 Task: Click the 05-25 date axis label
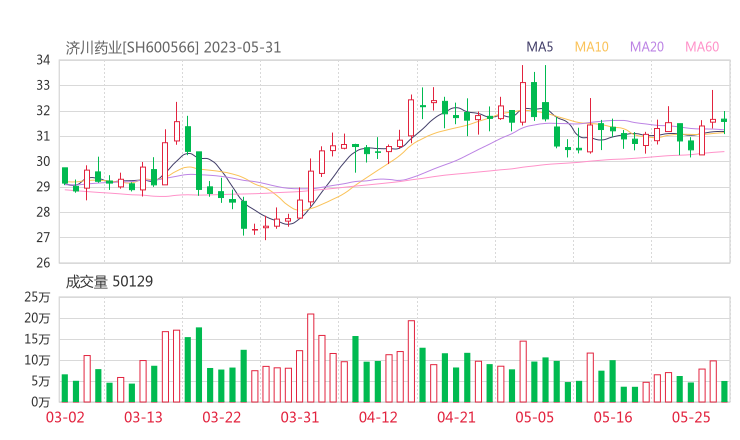point(691,417)
